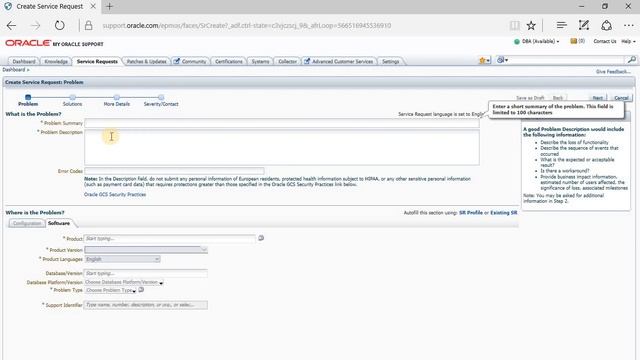Open the search scope binoculars menu
This screenshot has height=360, width=640.
pos(502,60)
